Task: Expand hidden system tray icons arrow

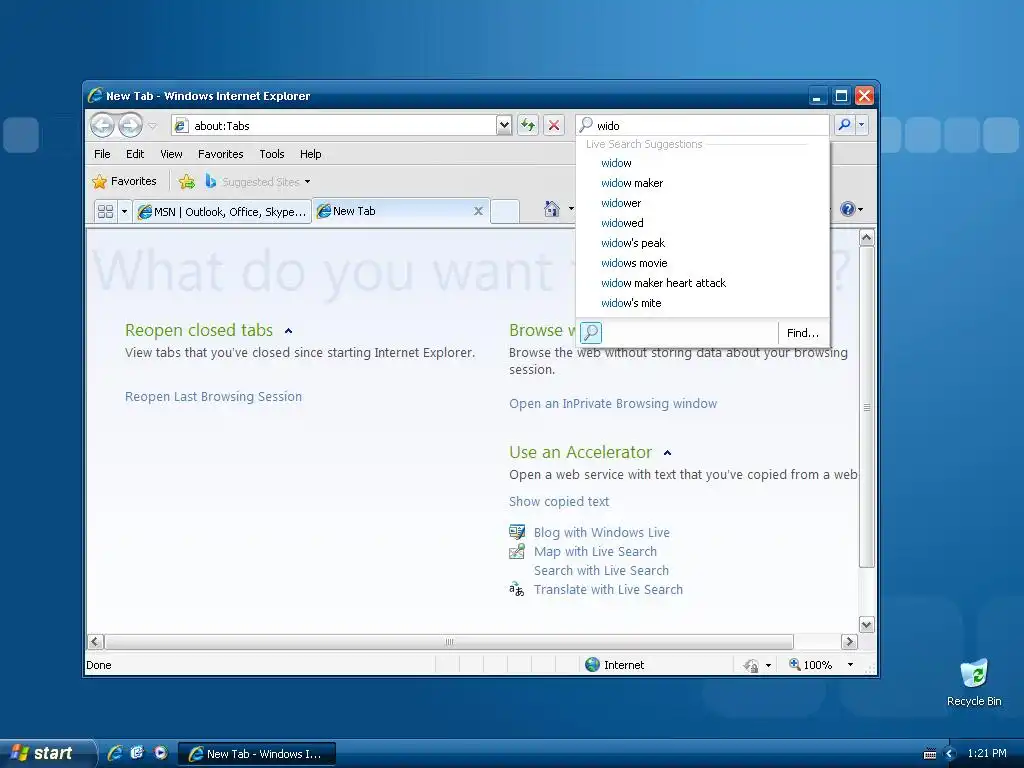Action: pyautogui.click(x=950, y=754)
